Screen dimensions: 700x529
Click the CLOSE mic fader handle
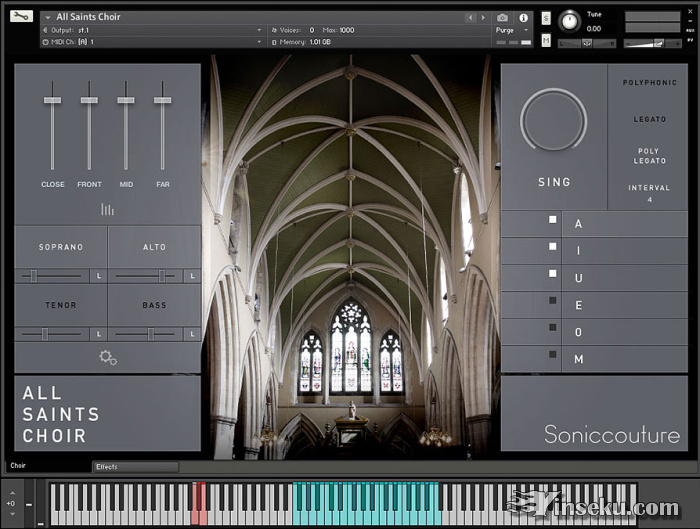(x=52, y=100)
